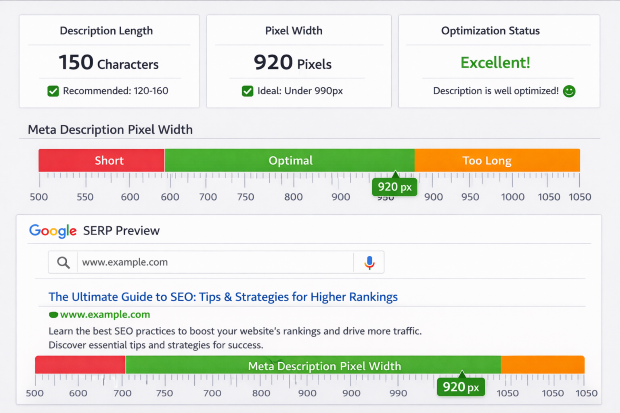Click the SERP Preview heading text

[121, 231]
